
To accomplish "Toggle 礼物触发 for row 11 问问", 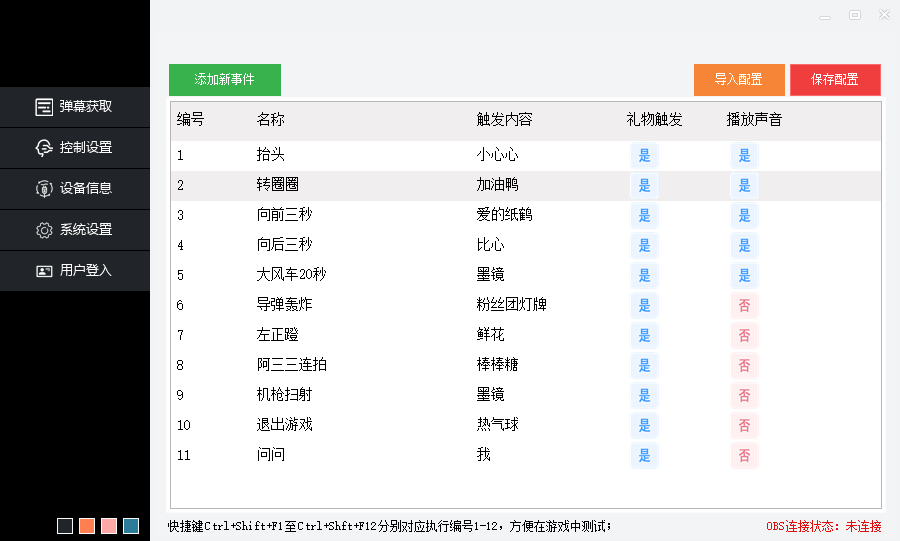I will coord(644,456).
